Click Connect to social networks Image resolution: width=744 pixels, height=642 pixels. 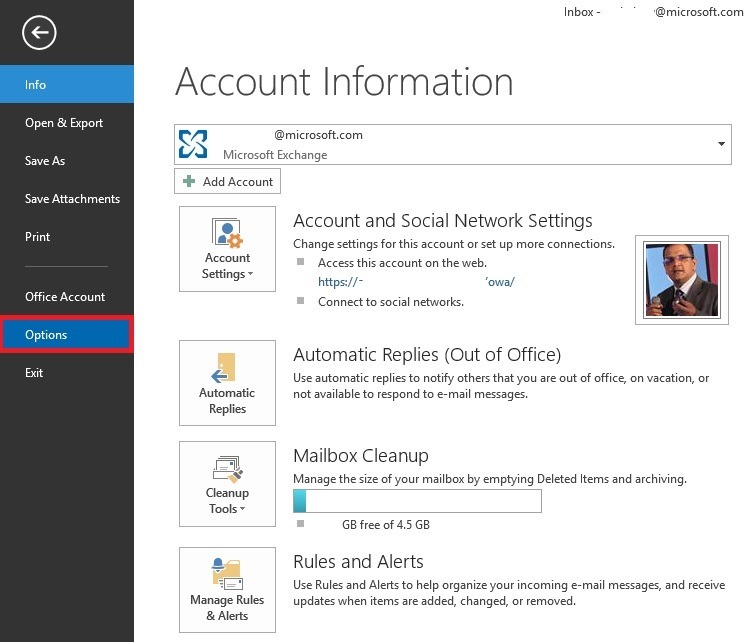click(391, 302)
